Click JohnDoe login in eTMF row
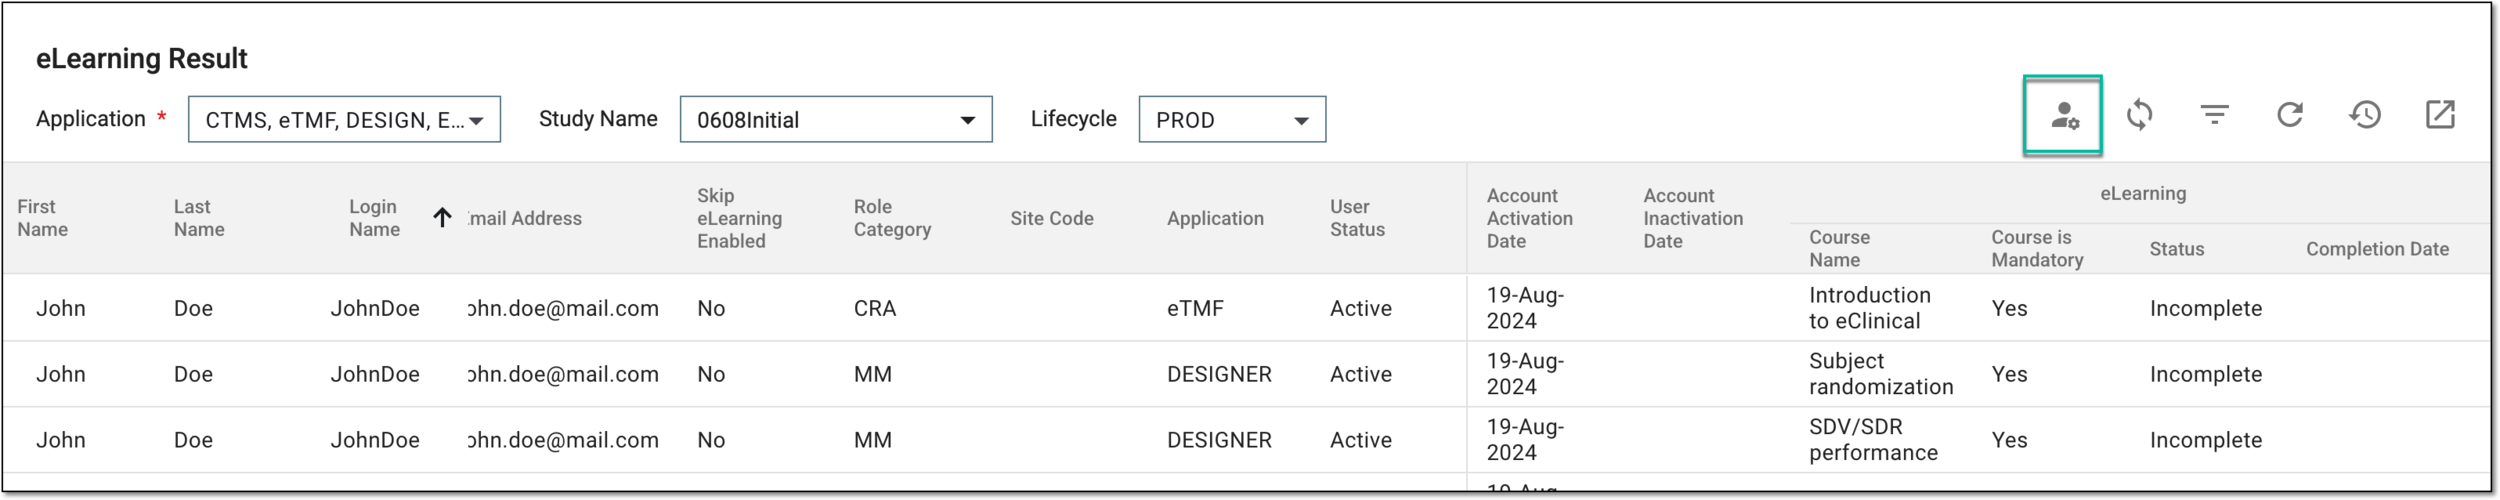The width and height of the screenshot is (2500, 500). 375,308
